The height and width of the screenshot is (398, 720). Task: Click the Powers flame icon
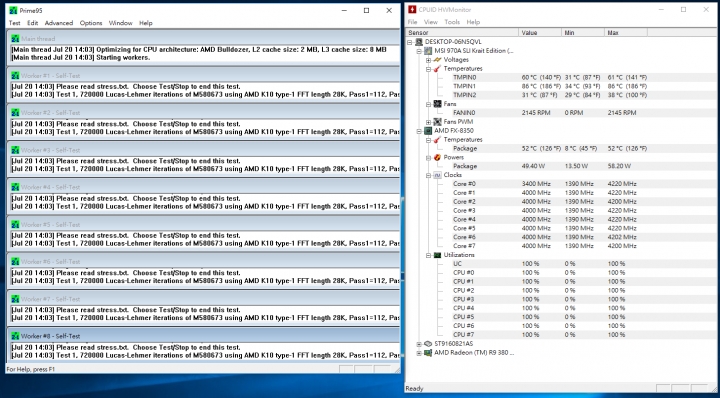click(437, 157)
